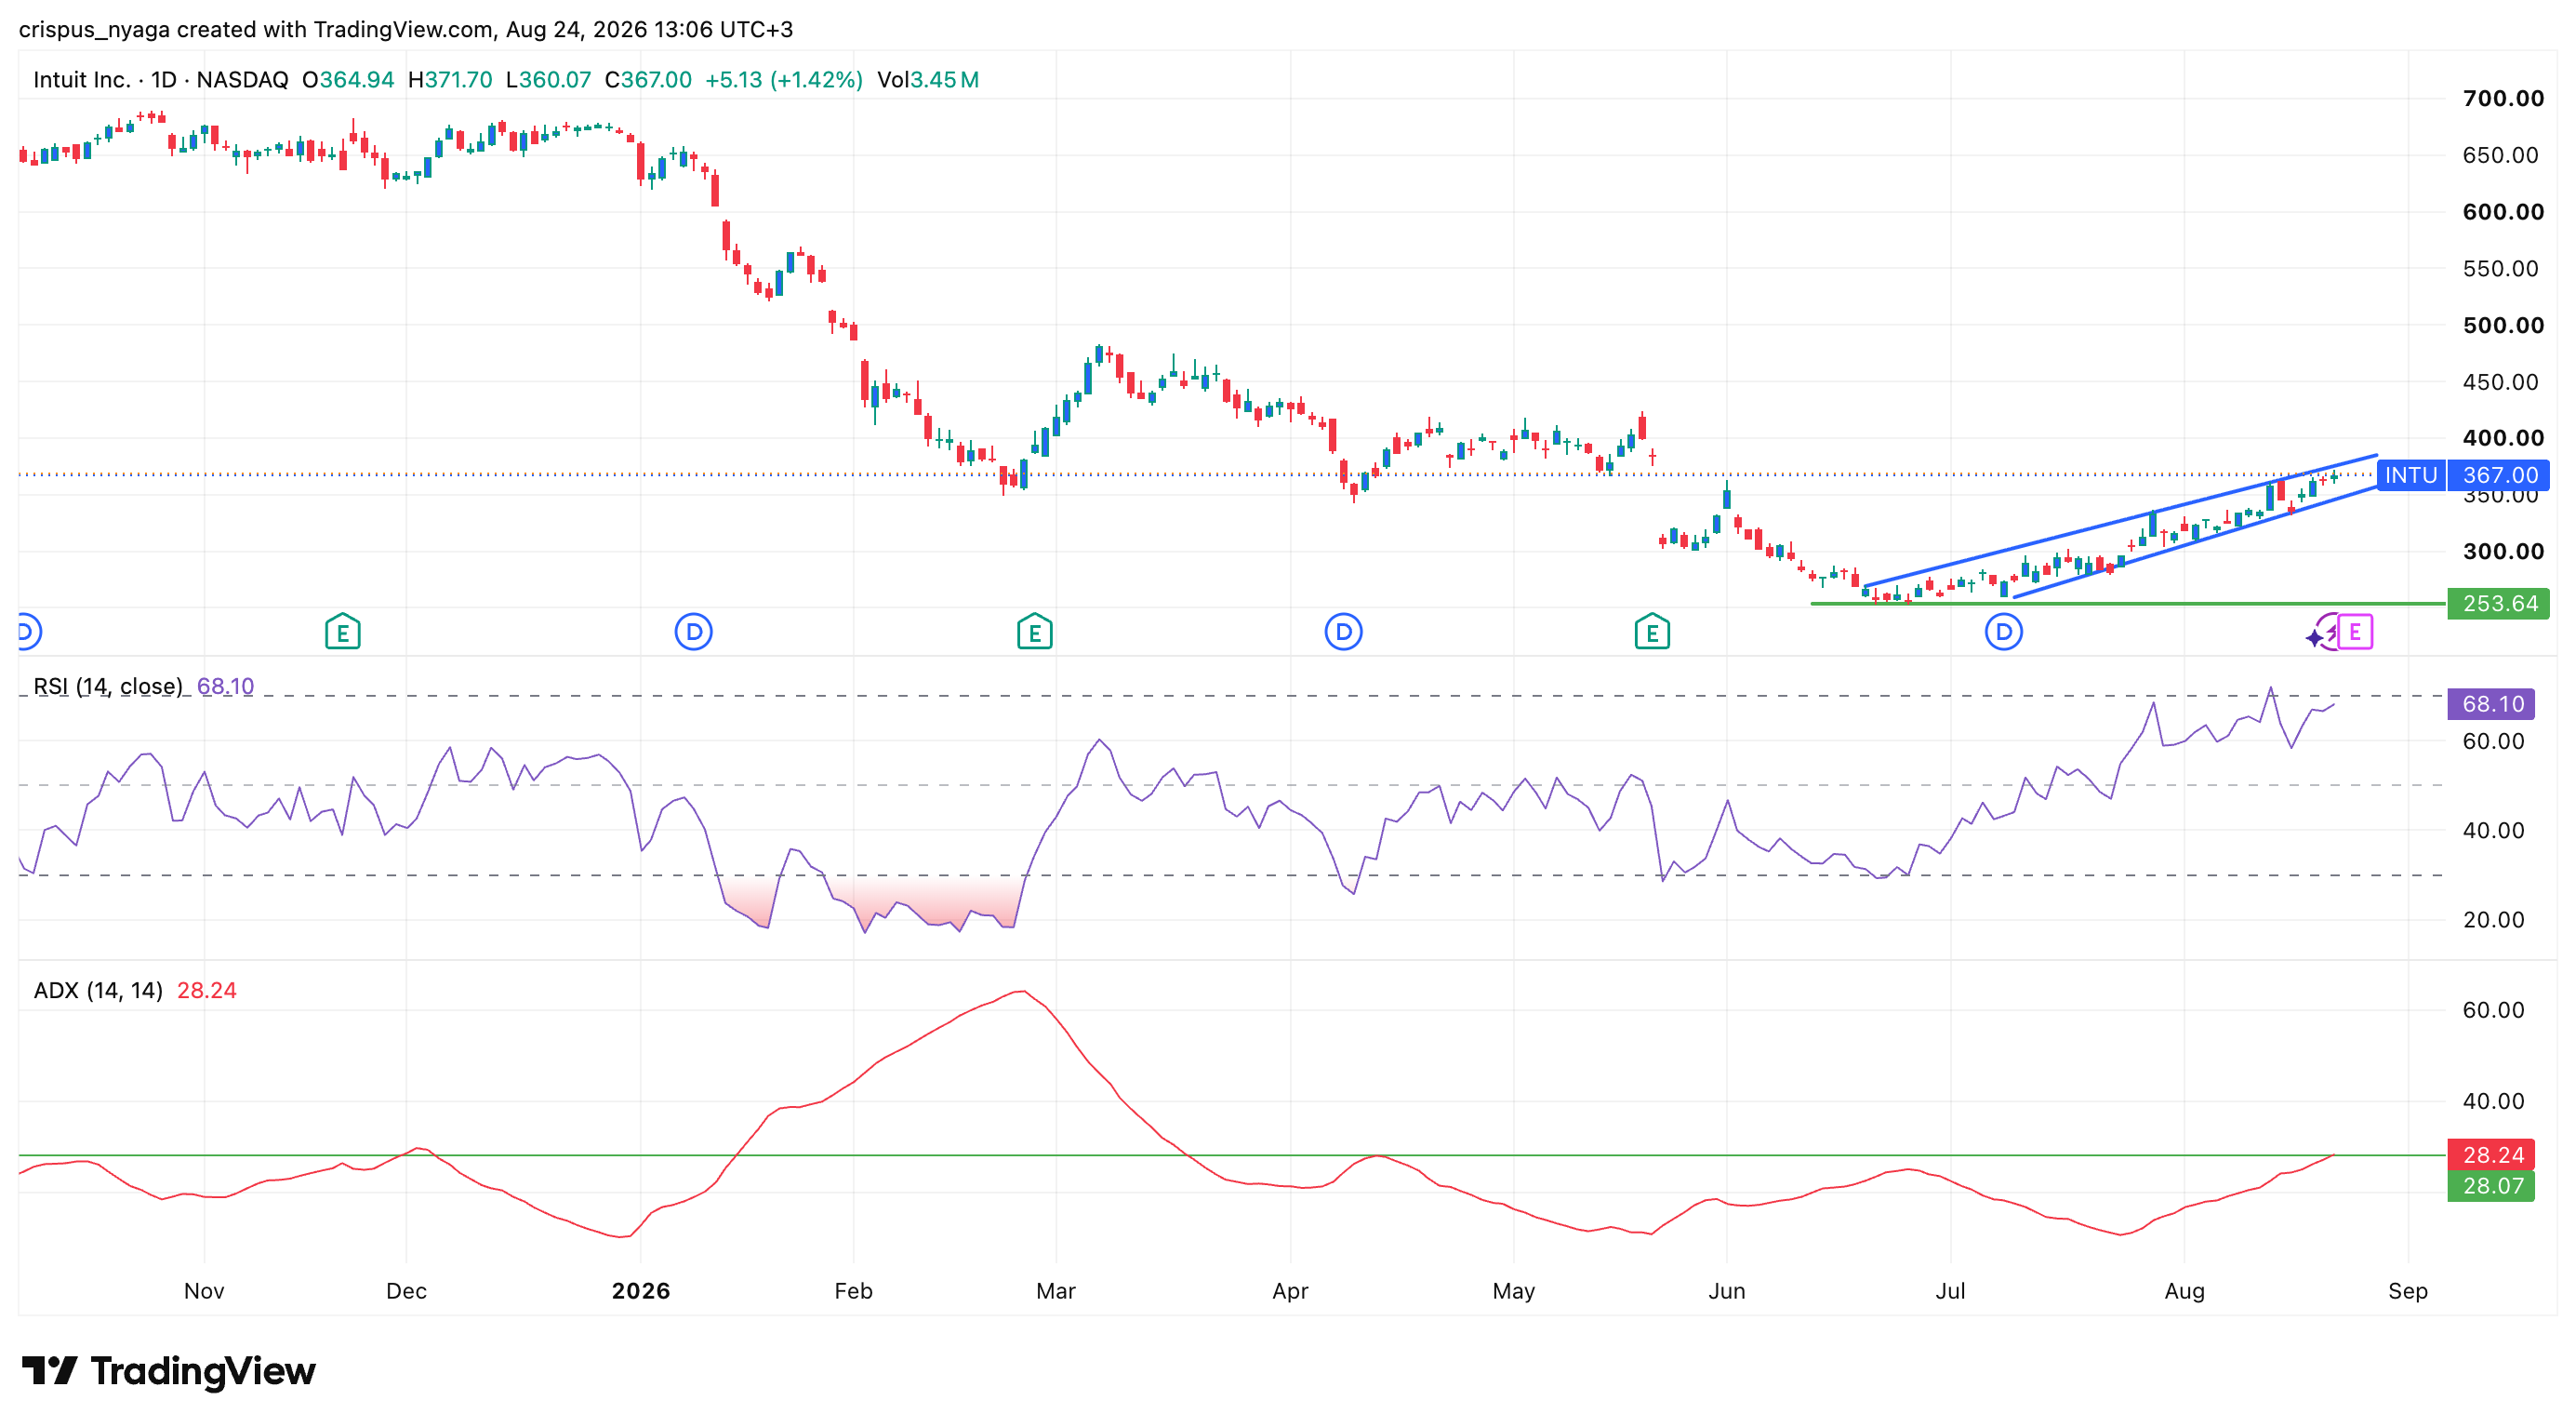
Task: Click the Dec label on time axis
Action: click(406, 1291)
